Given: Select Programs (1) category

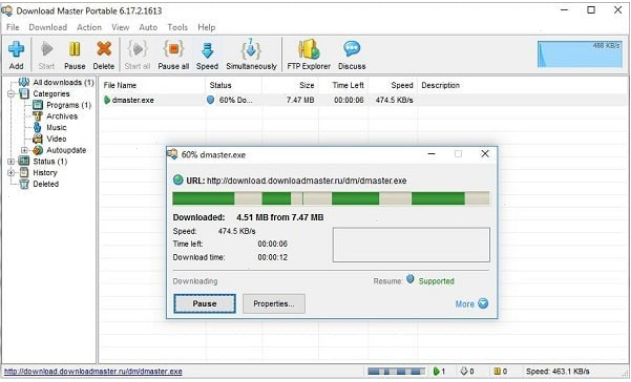Looking at the screenshot, I should (x=68, y=105).
